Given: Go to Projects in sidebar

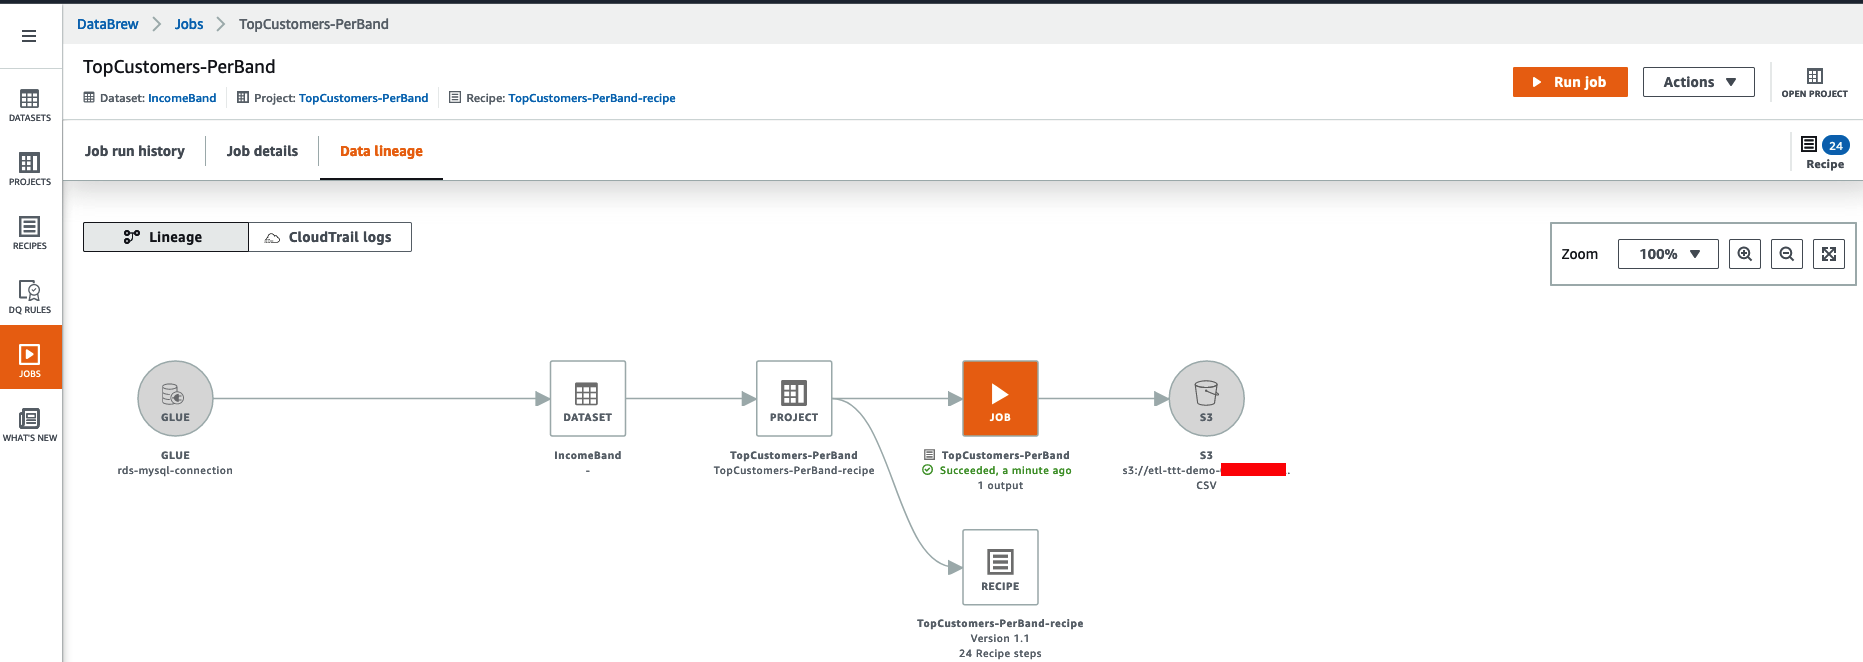Looking at the screenshot, I should coord(30,169).
